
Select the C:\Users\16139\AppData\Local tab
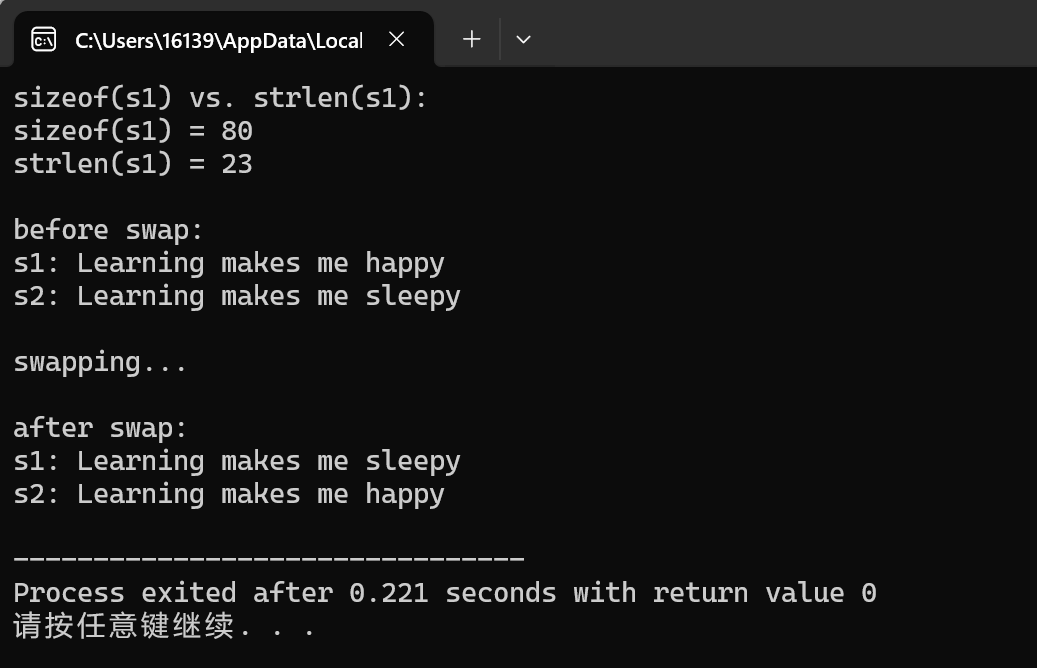click(x=218, y=40)
